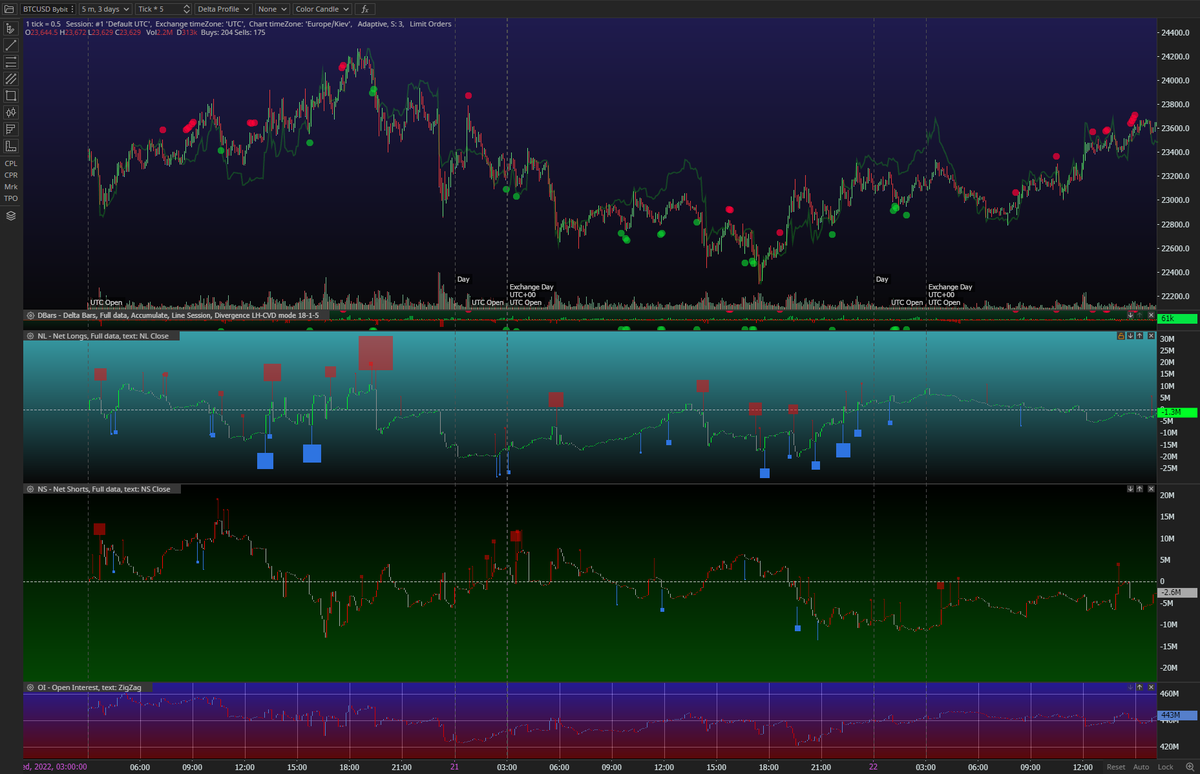Toggle visibility of the DBars indicator
The width and height of the screenshot is (1200, 774).
(x=30, y=315)
